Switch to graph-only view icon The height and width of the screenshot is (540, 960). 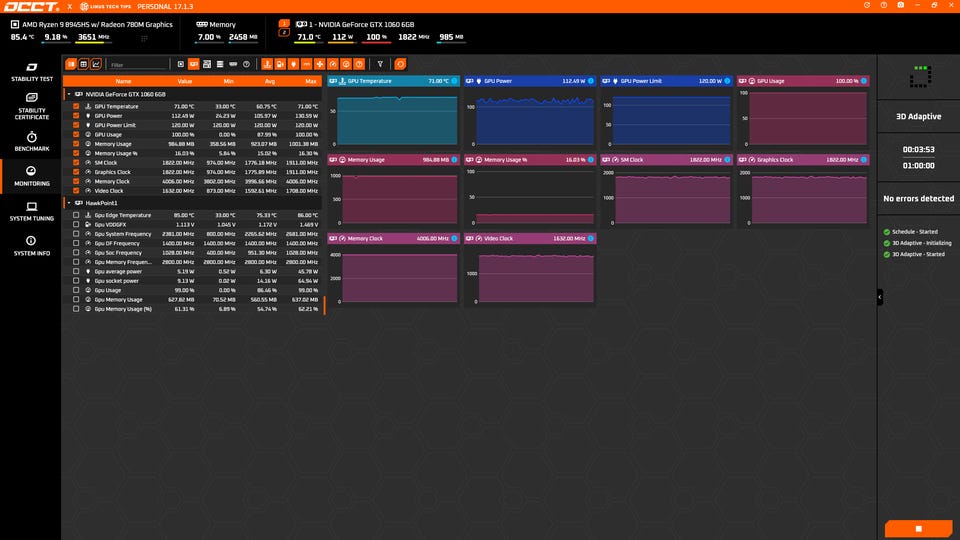click(96, 64)
